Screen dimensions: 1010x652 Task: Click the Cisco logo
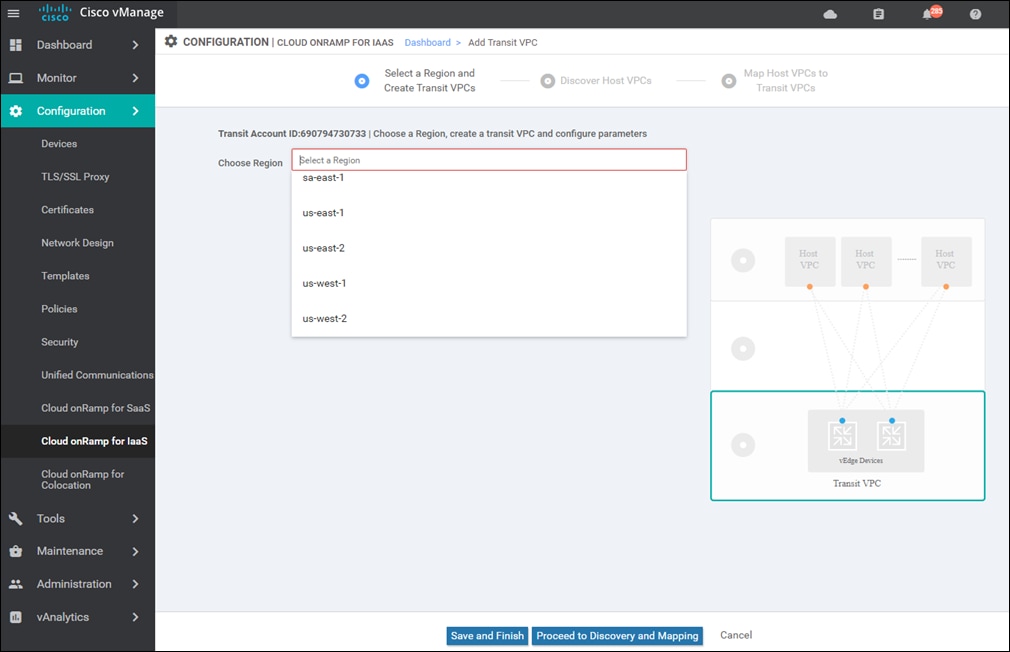click(x=55, y=13)
